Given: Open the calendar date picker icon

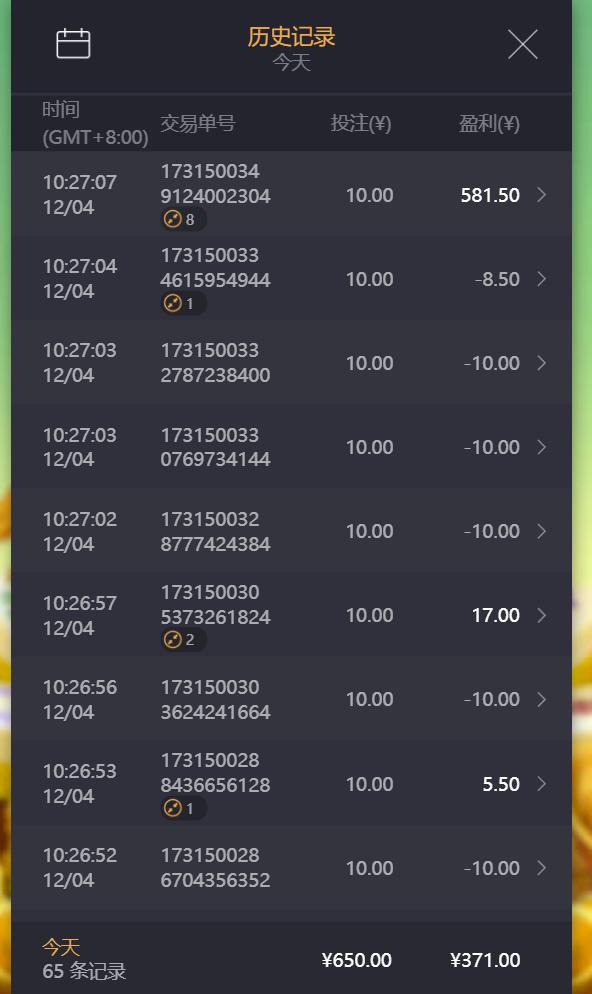Looking at the screenshot, I should 74,44.
